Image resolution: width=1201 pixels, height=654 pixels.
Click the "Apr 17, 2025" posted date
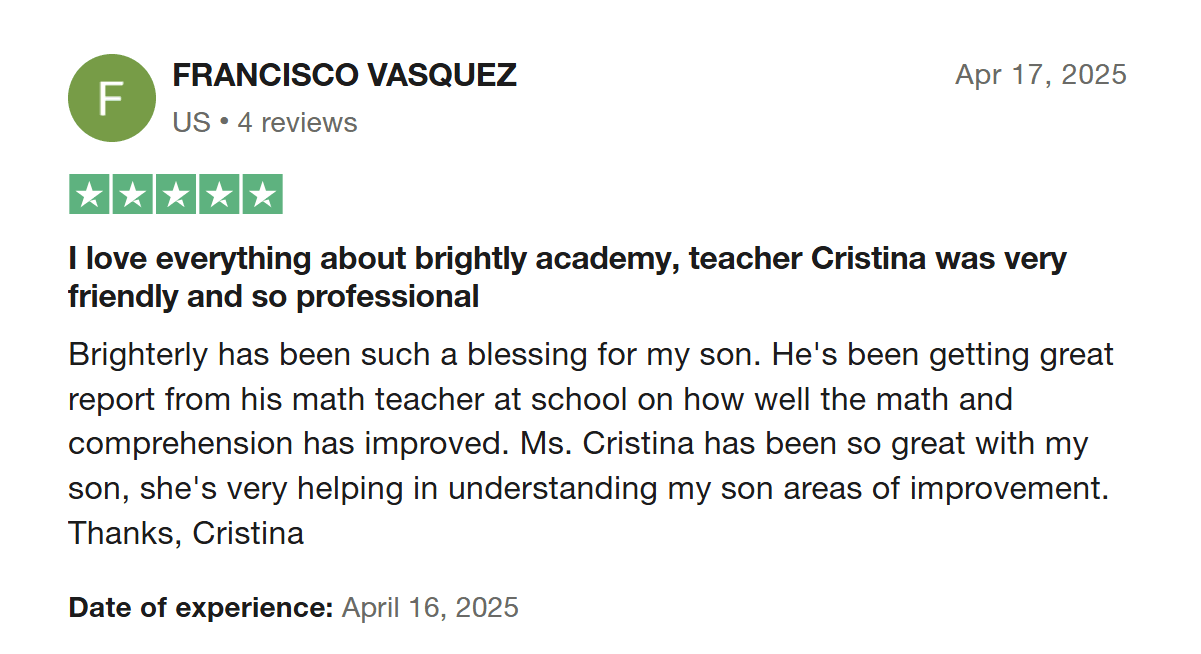[x=1040, y=75]
